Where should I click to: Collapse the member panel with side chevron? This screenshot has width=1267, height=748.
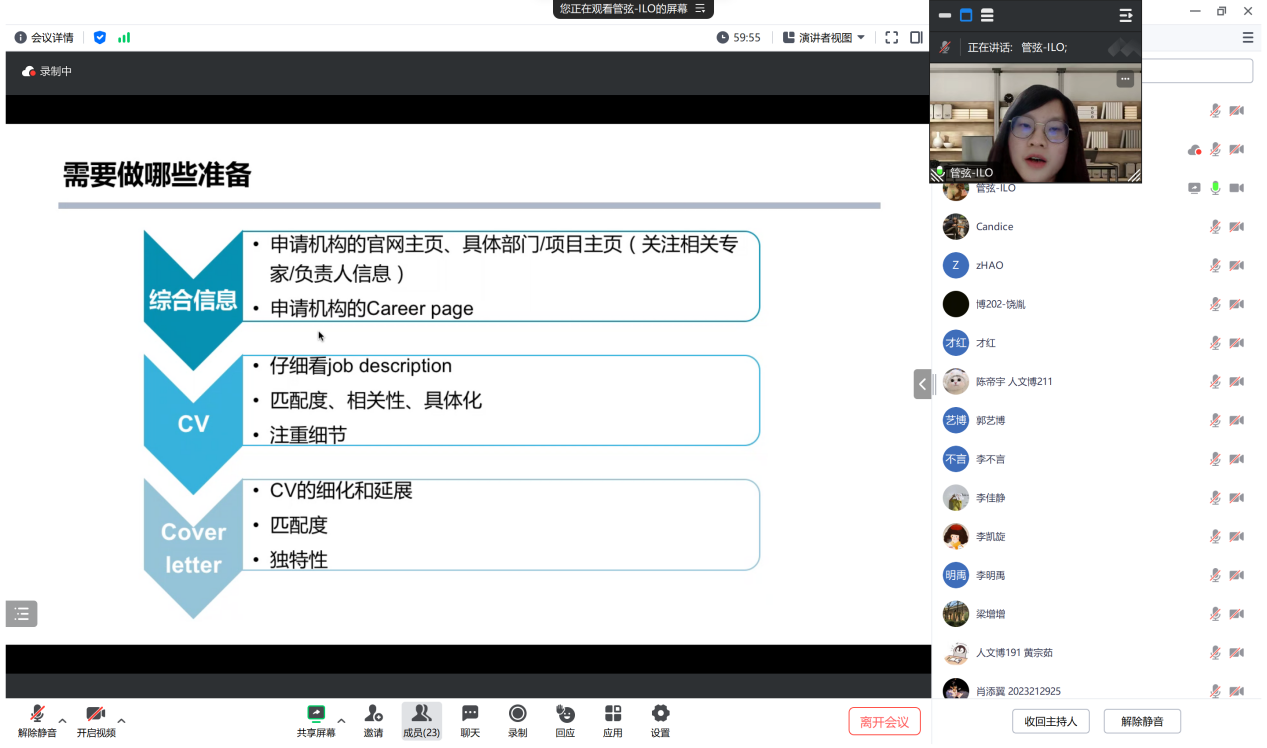pos(922,384)
